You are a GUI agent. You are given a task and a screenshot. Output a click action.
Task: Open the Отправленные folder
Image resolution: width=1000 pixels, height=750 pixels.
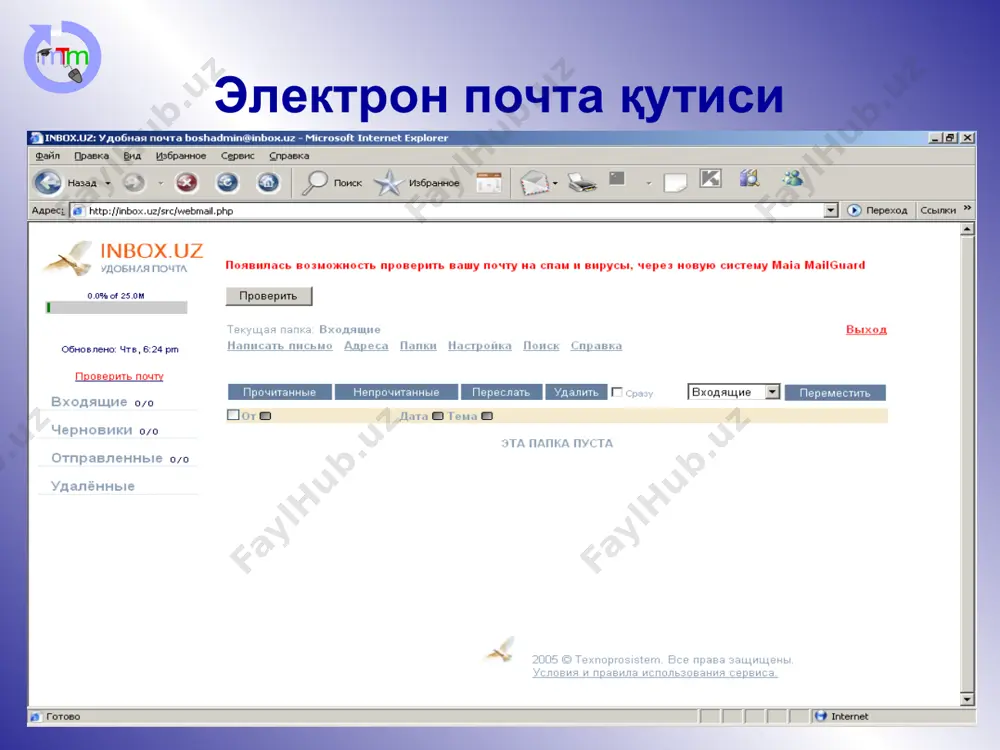coord(107,458)
